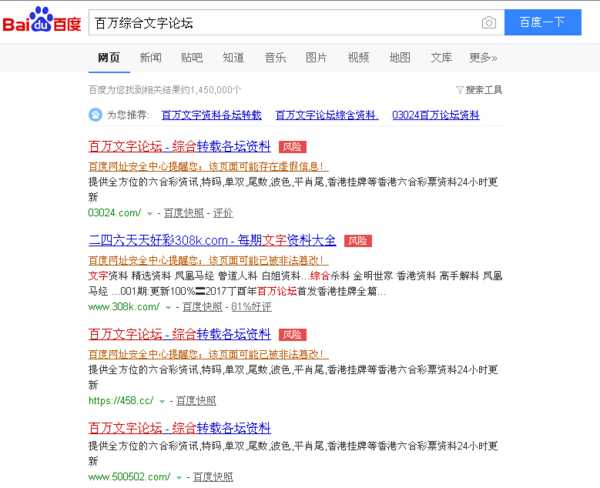Image resolution: width=600 pixels, height=488 pixels.
Task: Open the 更多» menu
Action: (483, 58)
